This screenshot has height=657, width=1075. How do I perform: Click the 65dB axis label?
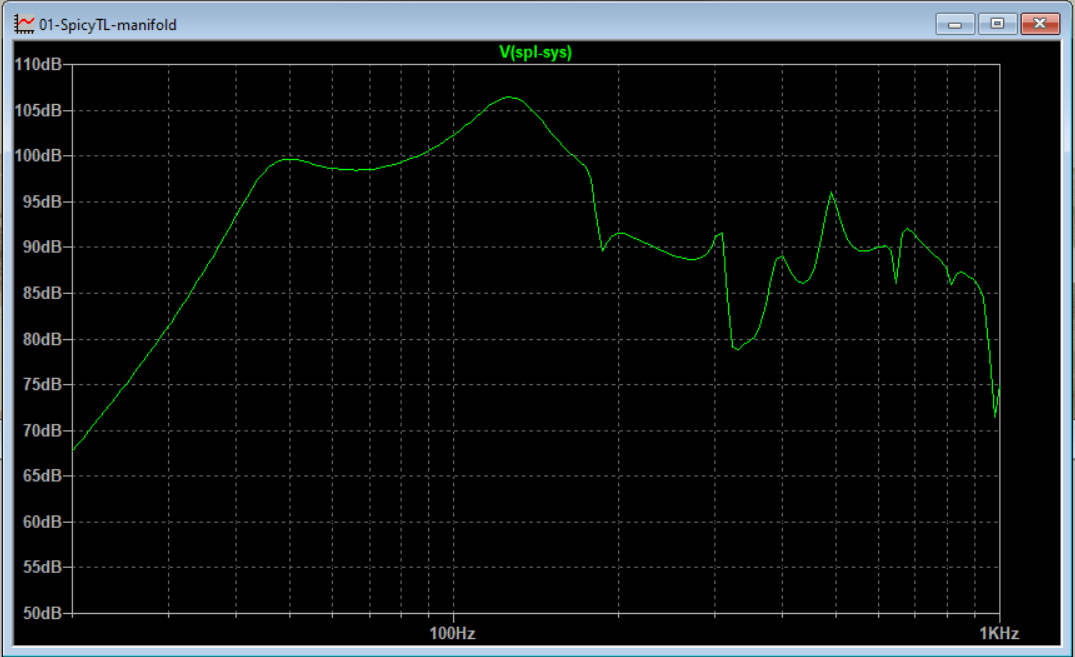(x=43, y=475)
